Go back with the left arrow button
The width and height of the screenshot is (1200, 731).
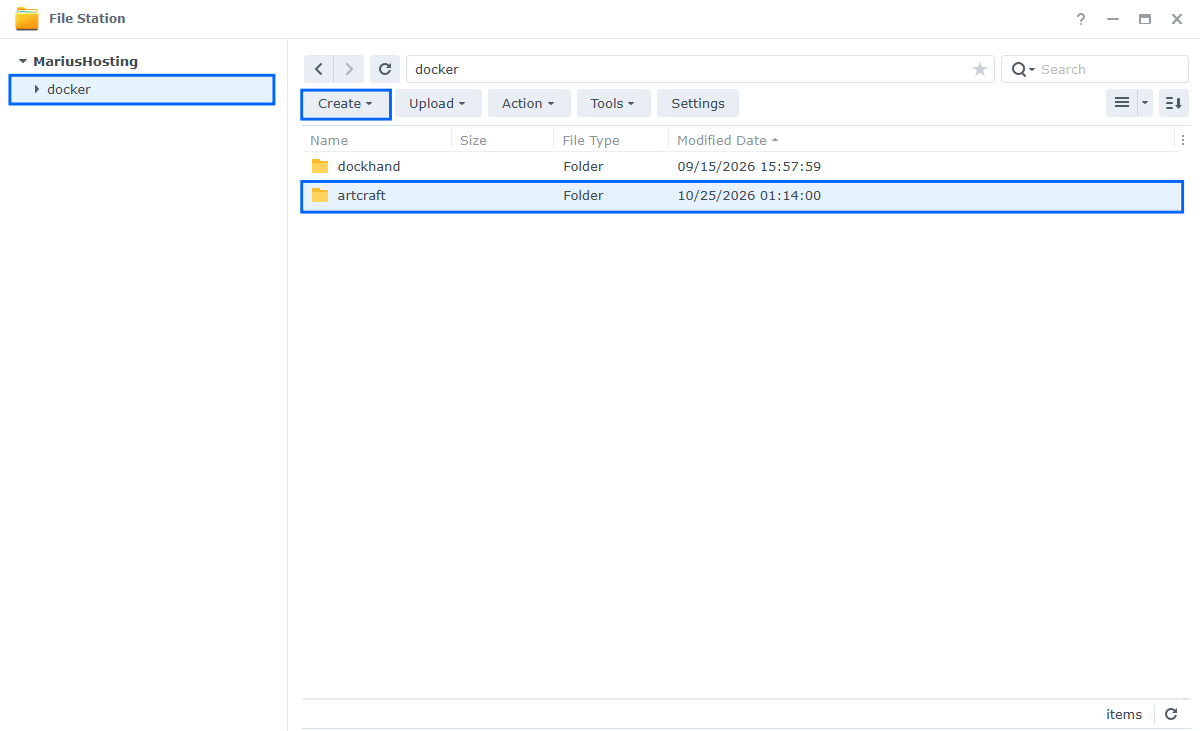318,69
